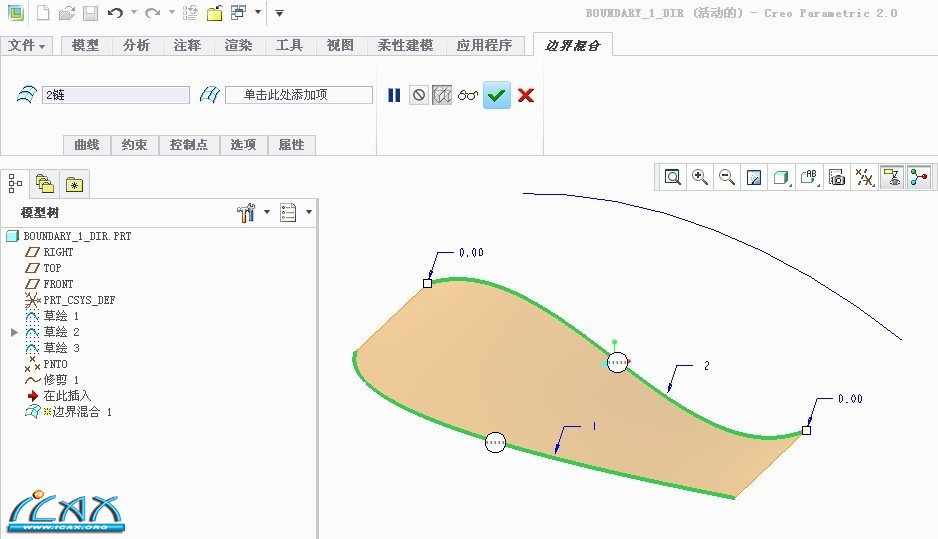Click the Save icon in quick access toolbar
Screen dimensions: 938x539
[x=90, y=13]
